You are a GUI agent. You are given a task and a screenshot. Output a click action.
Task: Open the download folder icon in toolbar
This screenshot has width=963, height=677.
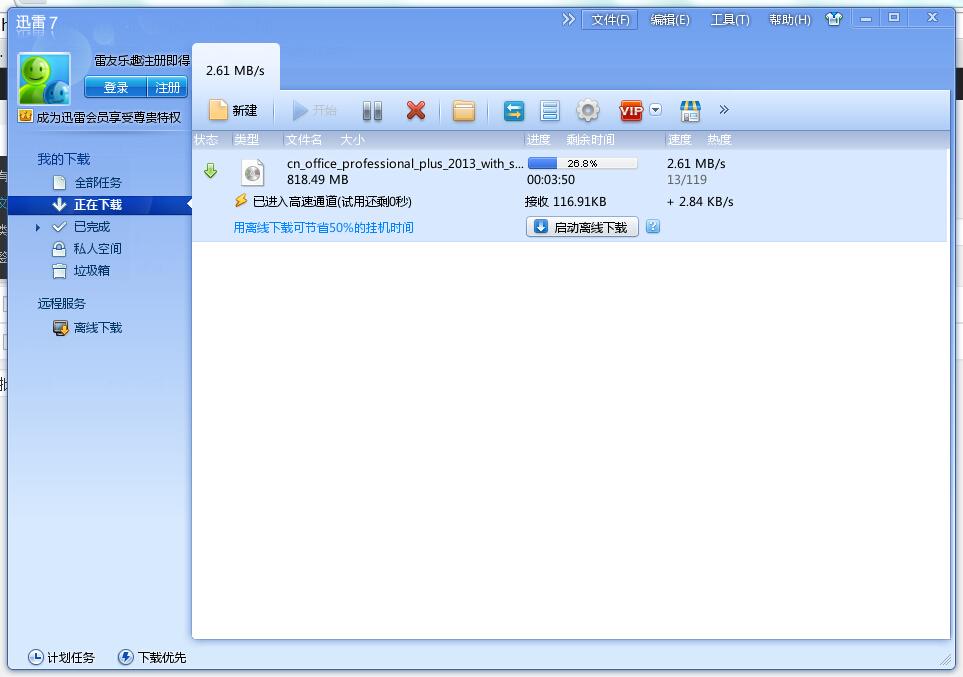click(x=464, y=111)
